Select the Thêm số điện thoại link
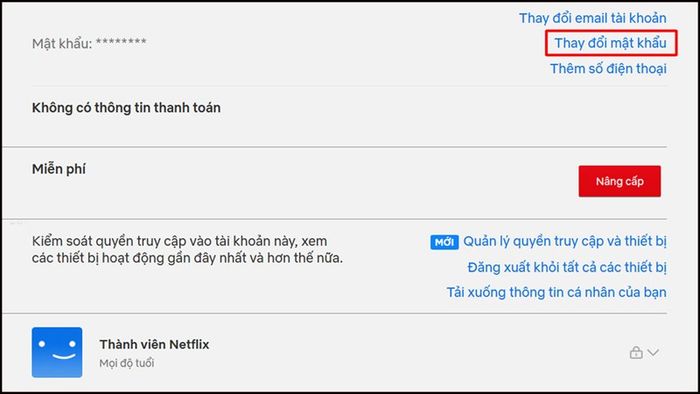This screenshot has height=394, width=700. (x=608, y=68)
